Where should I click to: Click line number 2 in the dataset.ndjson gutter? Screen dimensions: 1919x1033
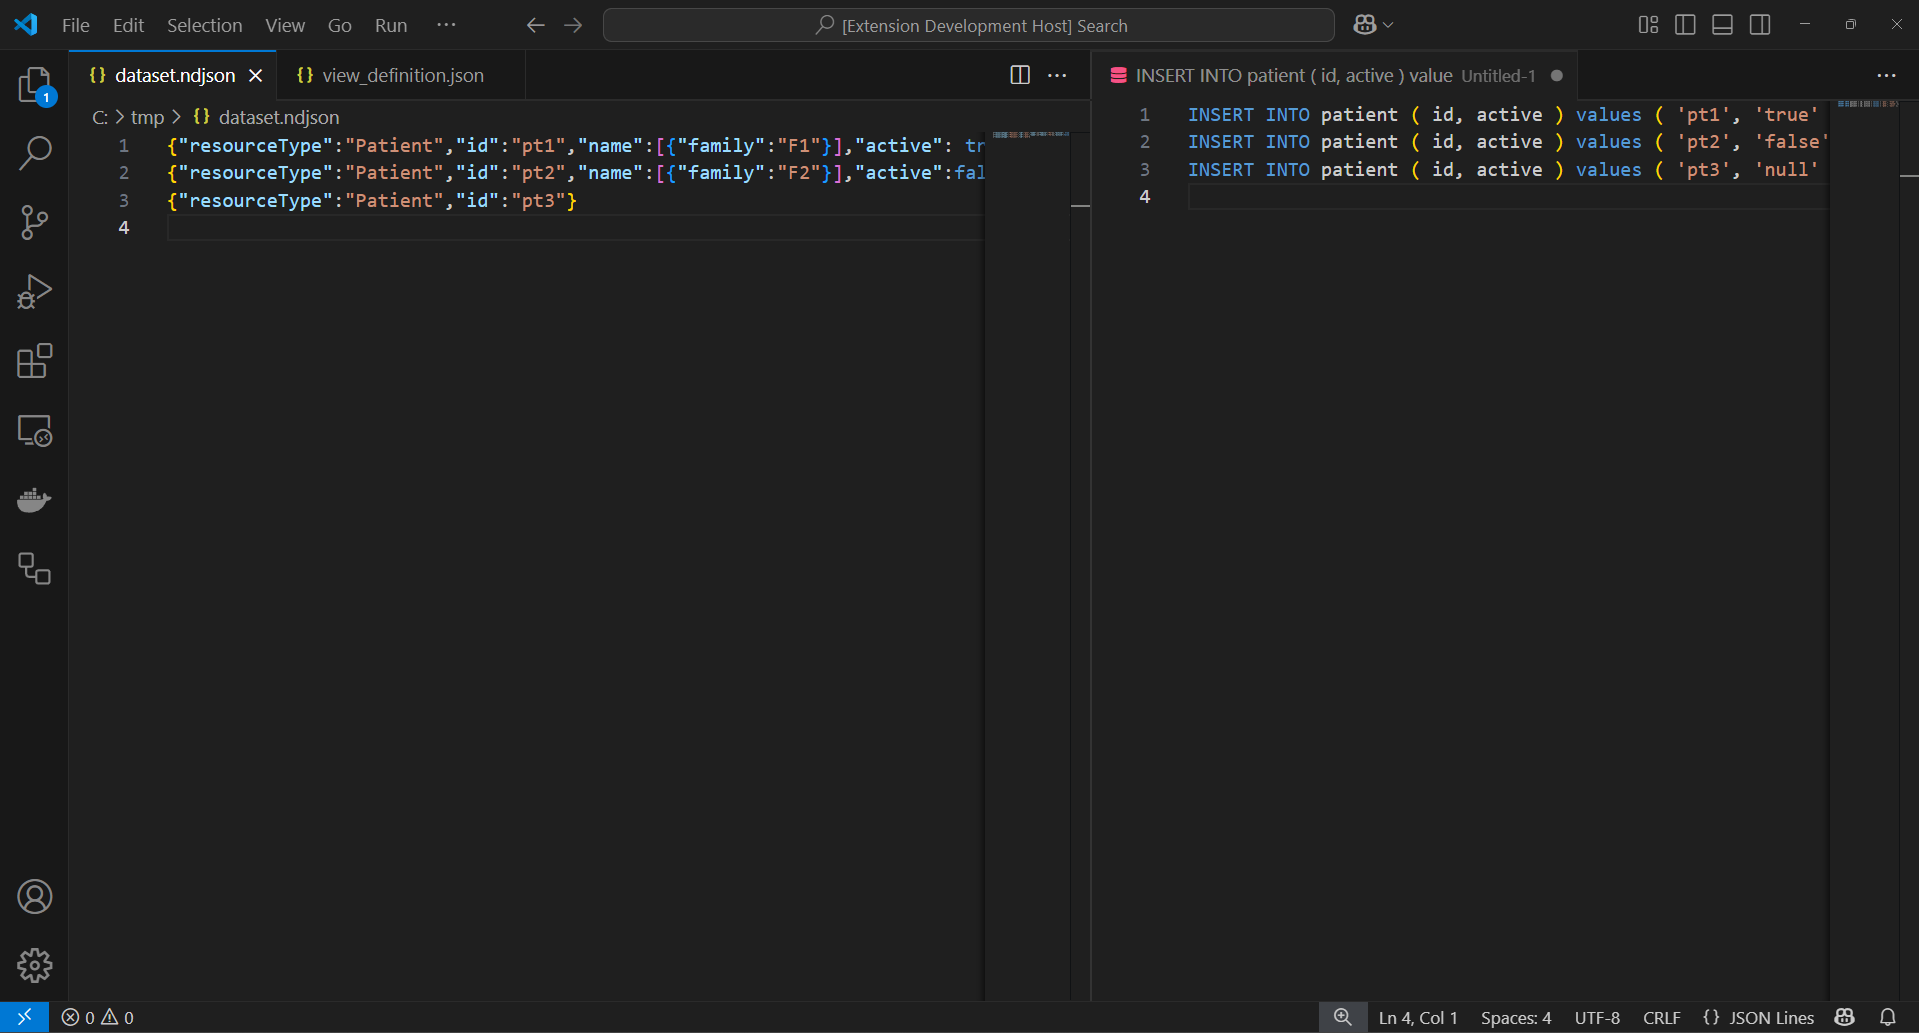tap(124, 173)
